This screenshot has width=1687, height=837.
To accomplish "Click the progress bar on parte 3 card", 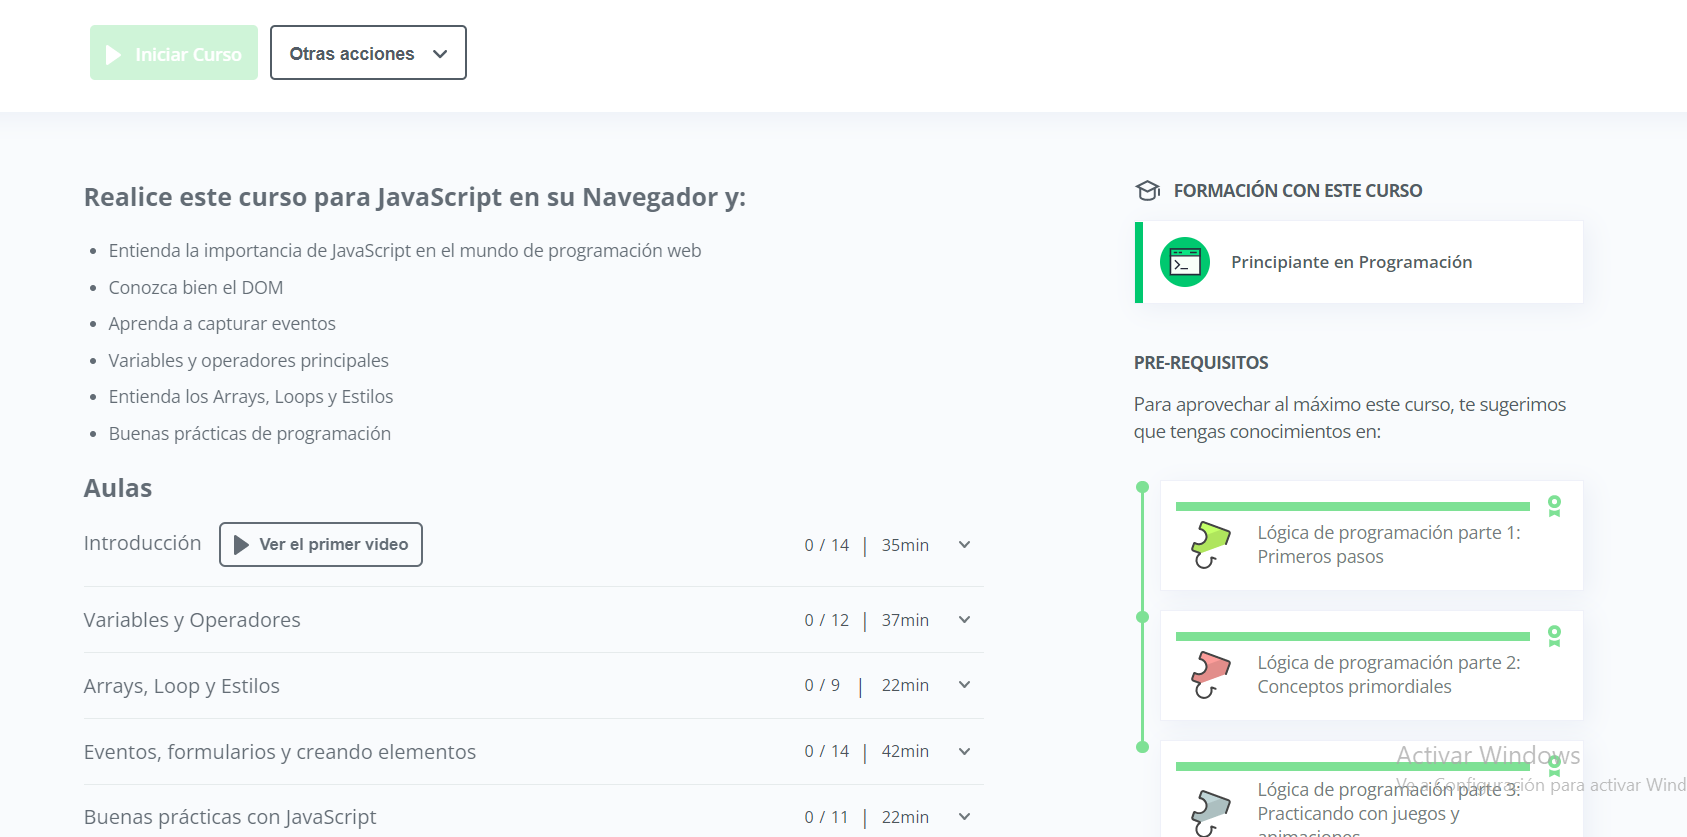I will [x=1353, y=766].
